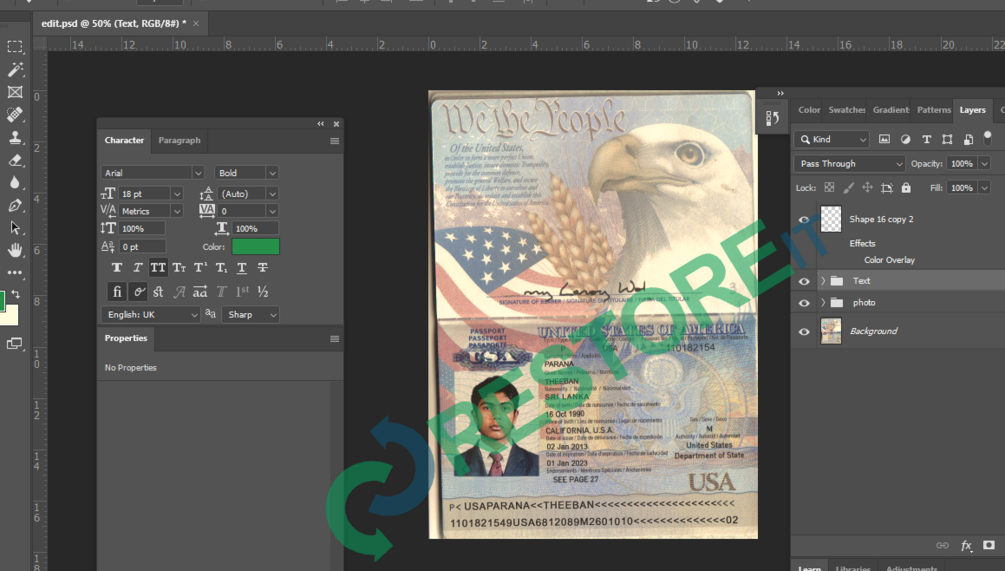Filter layers by smart objects icon
This screenshot has width=1005, height=571.
(968, 139)
